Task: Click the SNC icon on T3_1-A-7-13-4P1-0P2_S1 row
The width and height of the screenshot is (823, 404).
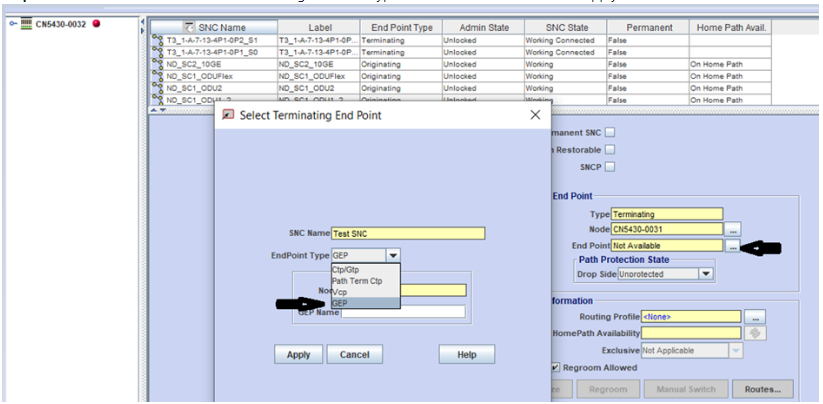Action: tap(157, 40)
